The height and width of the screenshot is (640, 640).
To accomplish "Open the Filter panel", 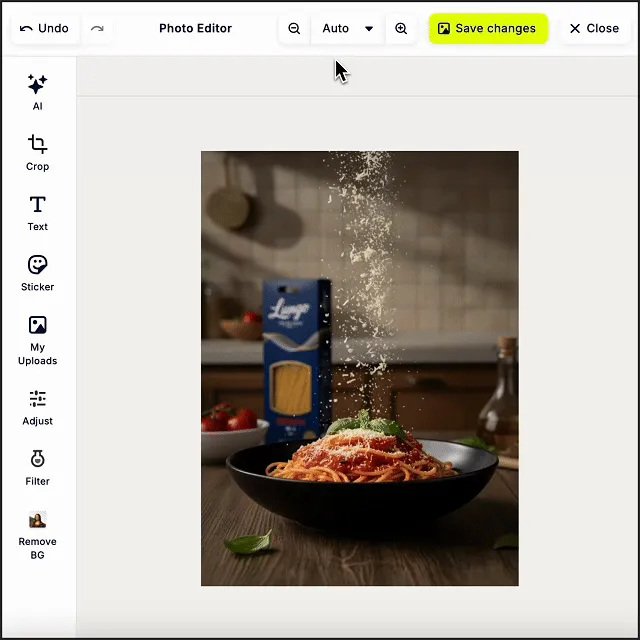I will pyautogui.click(x=37, y=467).
